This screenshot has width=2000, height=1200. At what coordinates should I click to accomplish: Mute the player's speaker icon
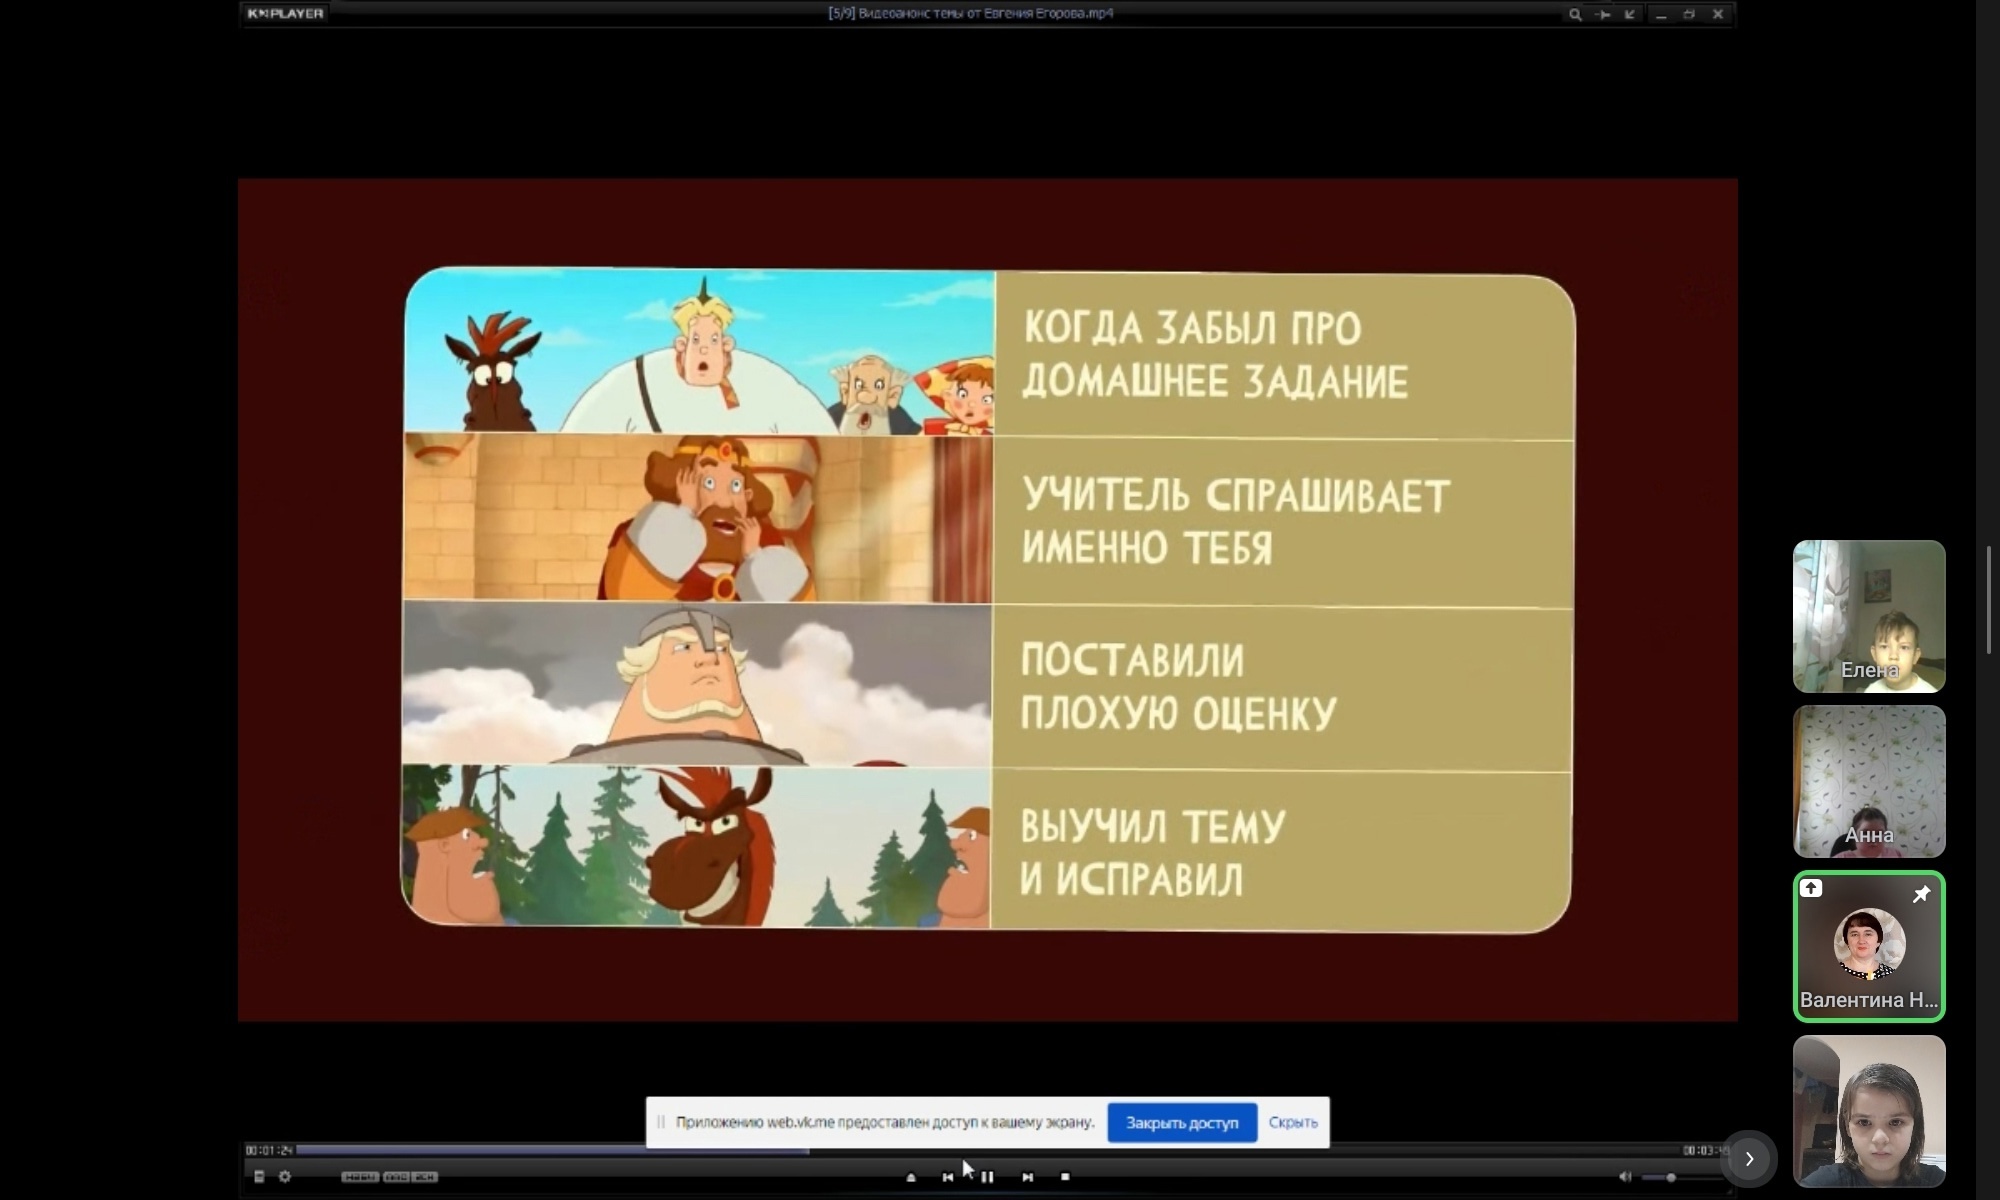pyautogui.click(x=1625, y=1177)
